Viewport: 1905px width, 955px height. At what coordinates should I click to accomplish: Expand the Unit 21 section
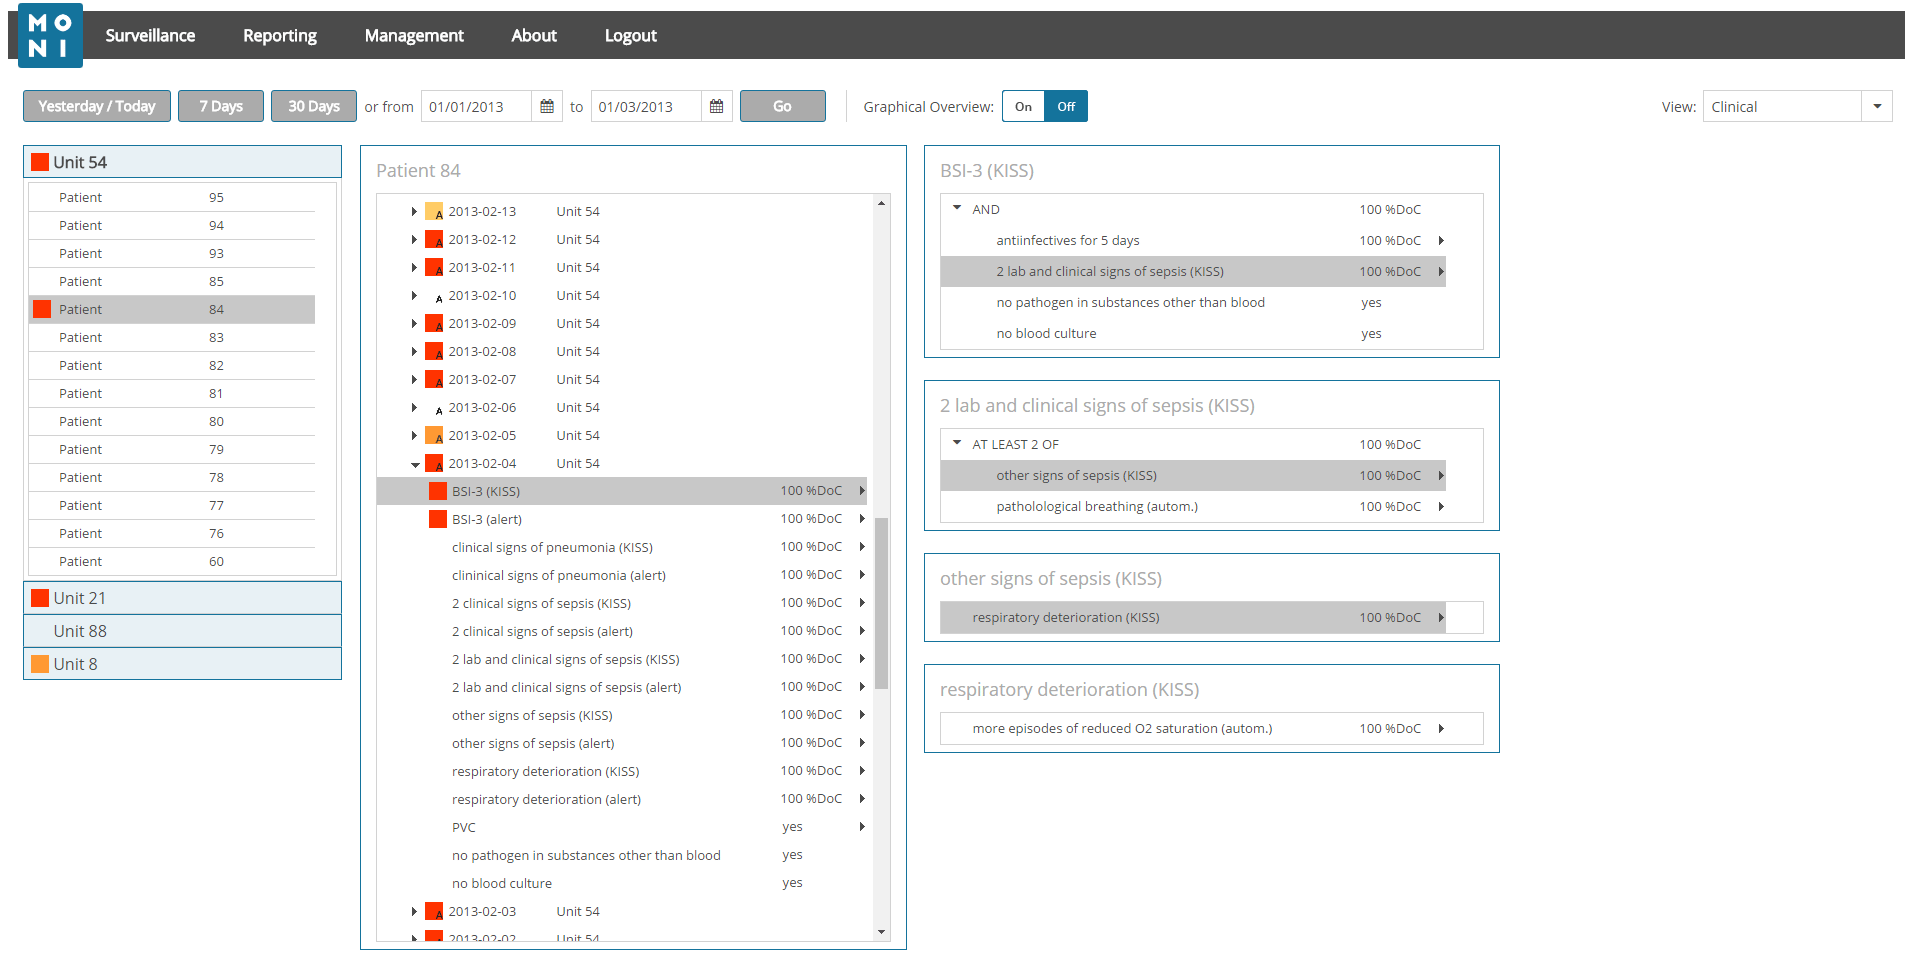tap(182, 598)
